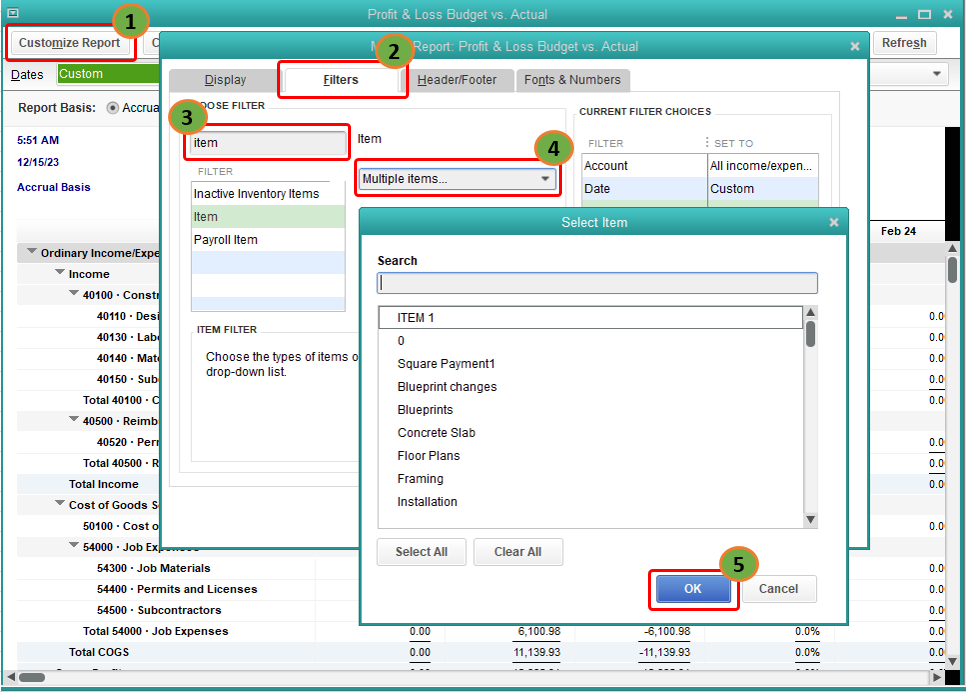Click the Feb 24 column header
This screenshot has height=692, width=966.
[898, 231]
